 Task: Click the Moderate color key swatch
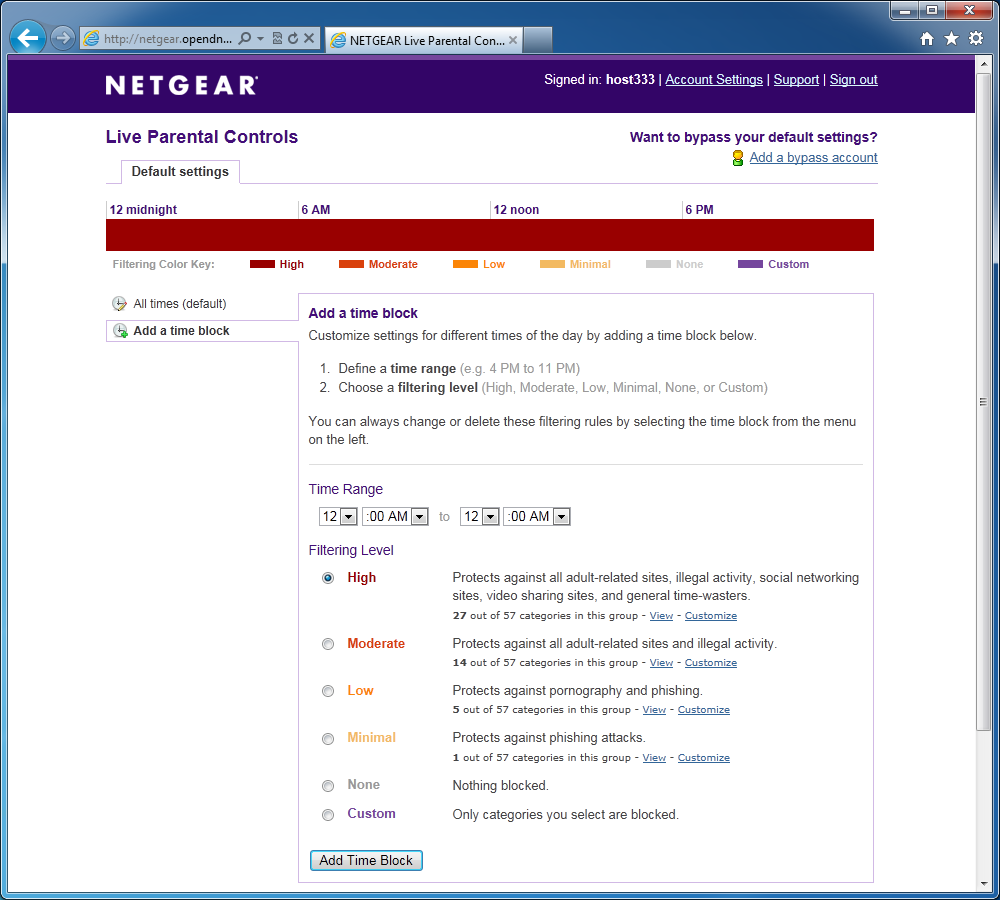(x=351, y=264)
